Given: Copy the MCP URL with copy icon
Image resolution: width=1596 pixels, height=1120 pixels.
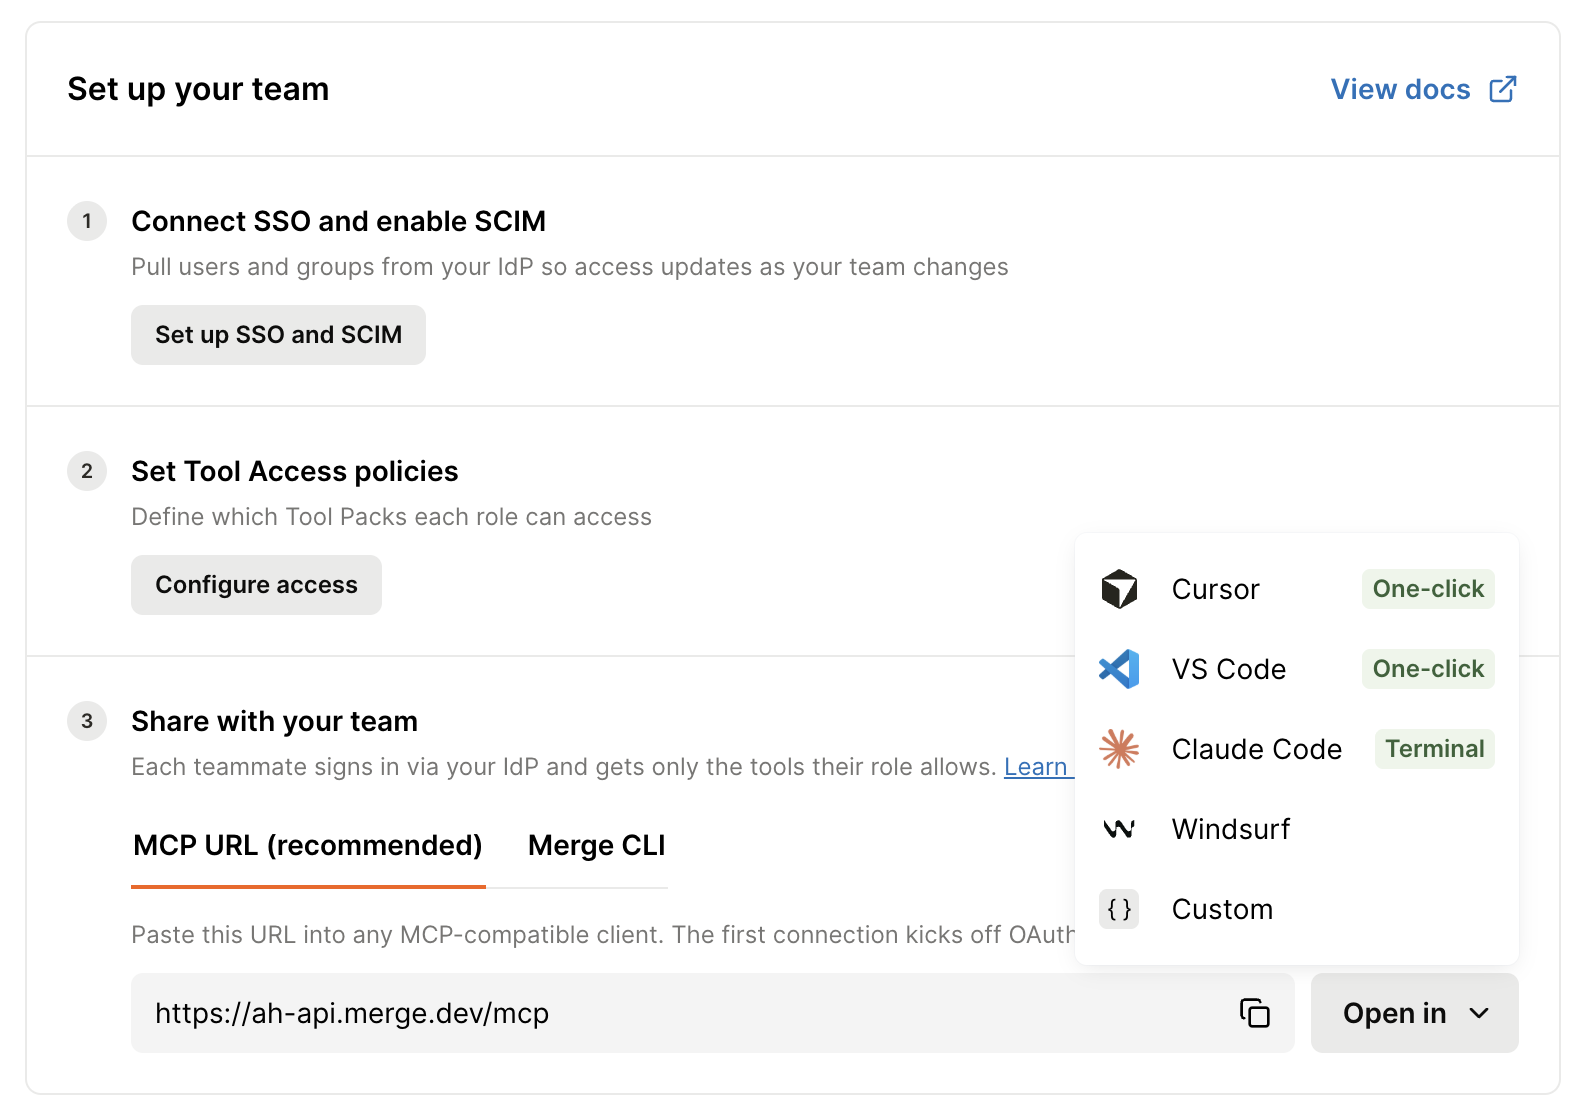Looking at the screenshot, I should coord(1254,1013).
